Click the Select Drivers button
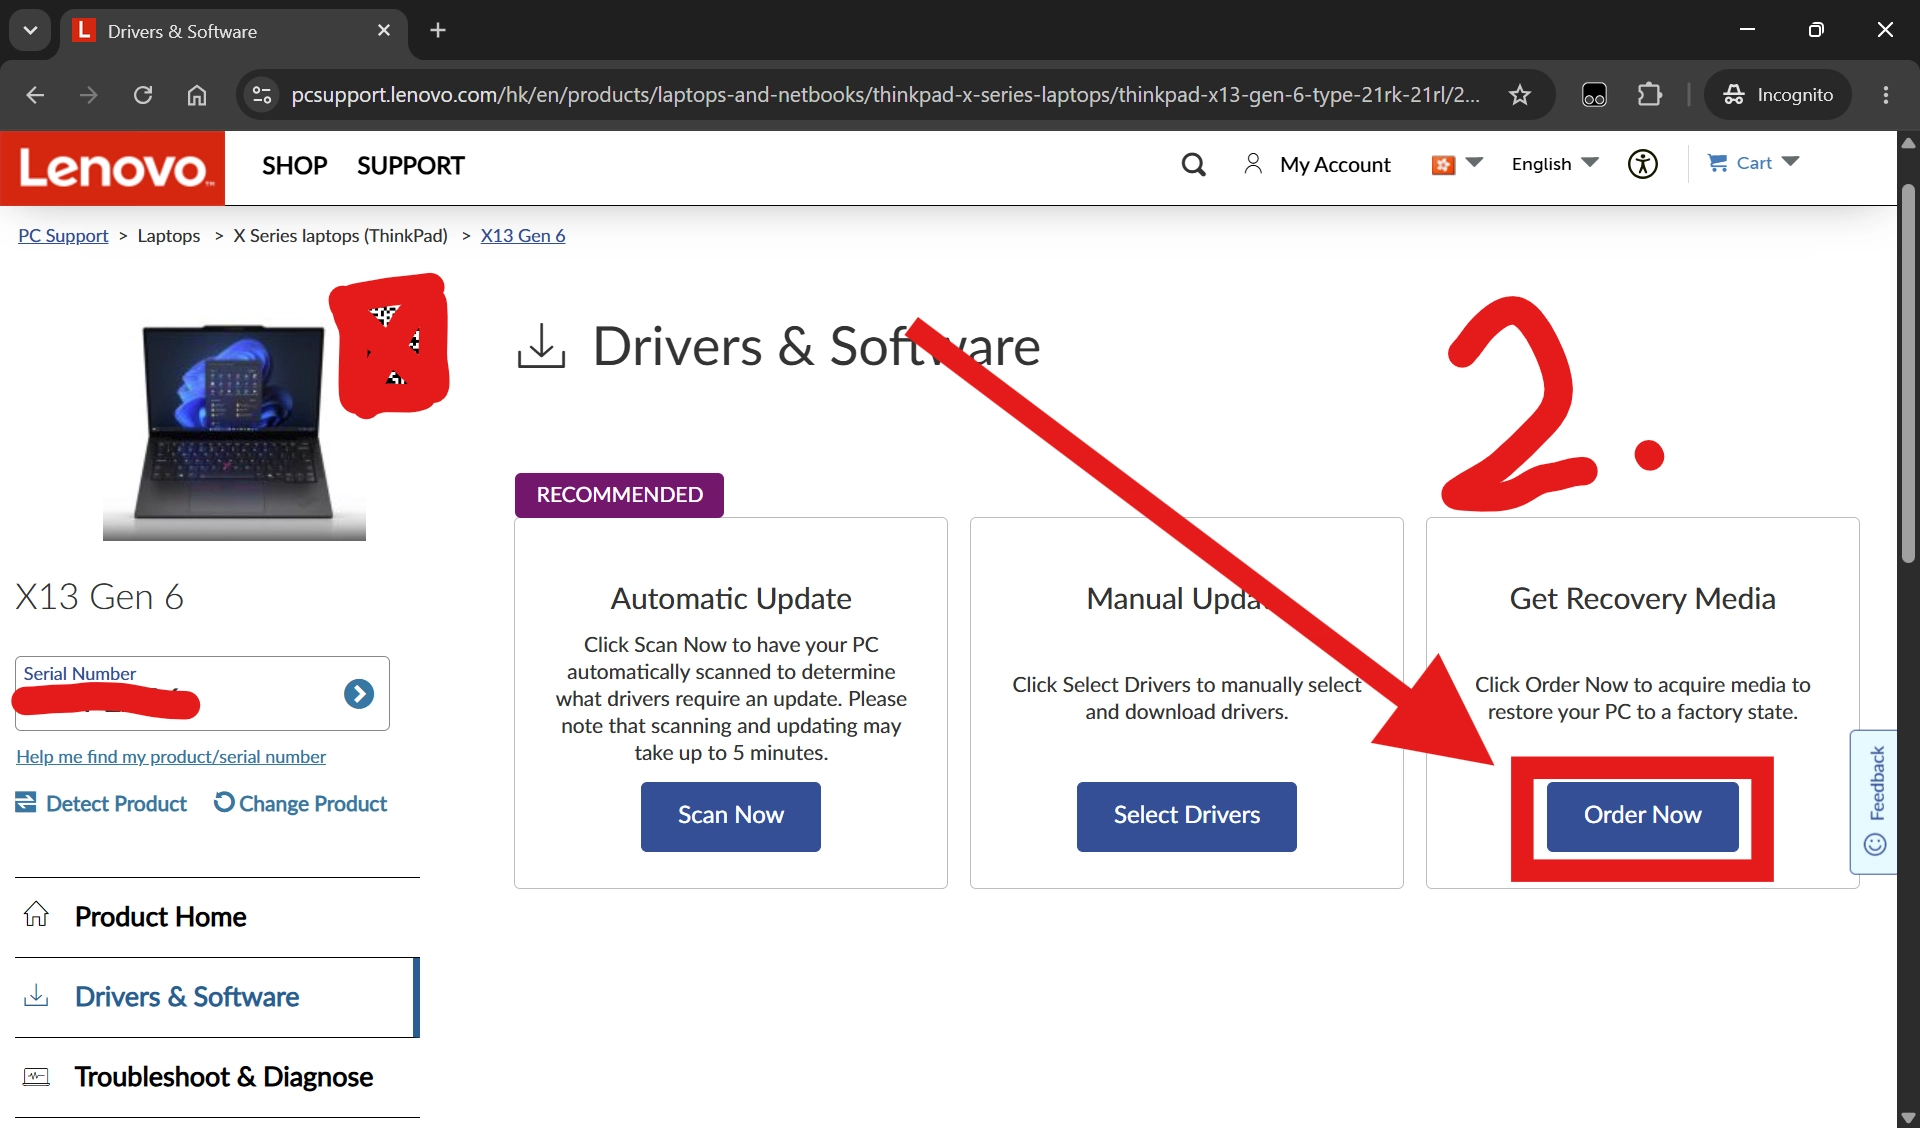This screenshot has width=1920, height=1128. (1187, 816)
